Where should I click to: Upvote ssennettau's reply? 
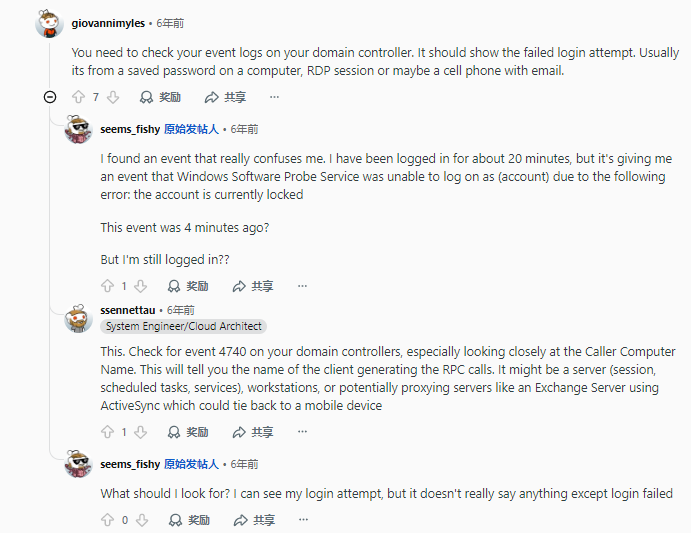107,432
